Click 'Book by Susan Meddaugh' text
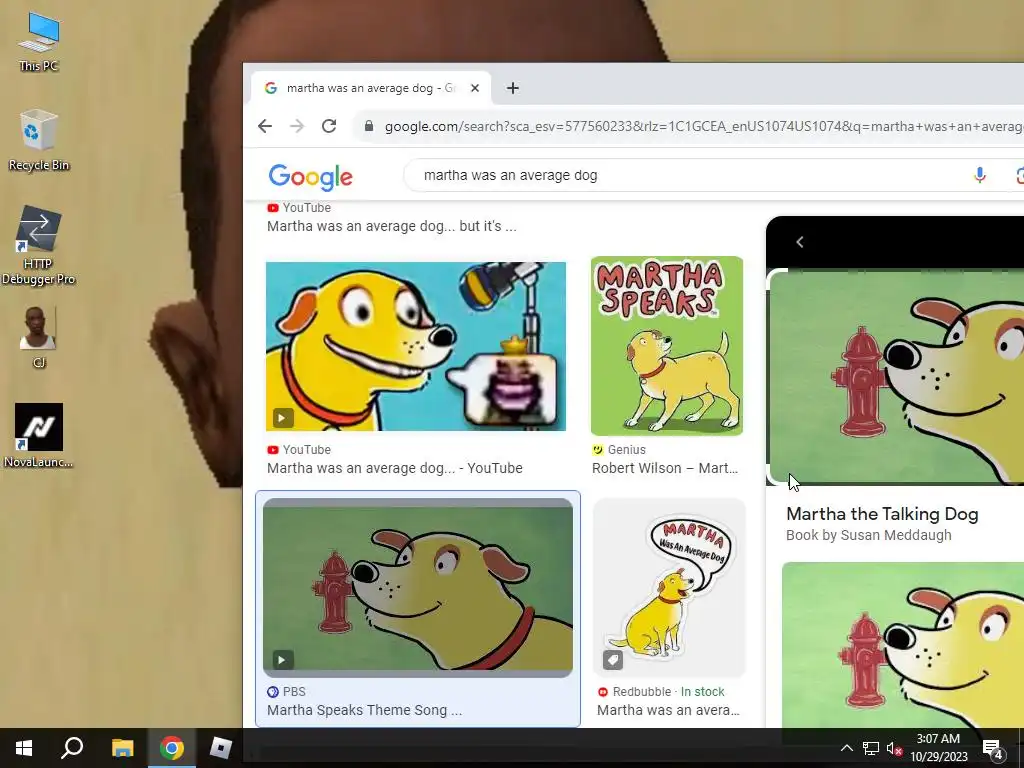 click(869, 535)
